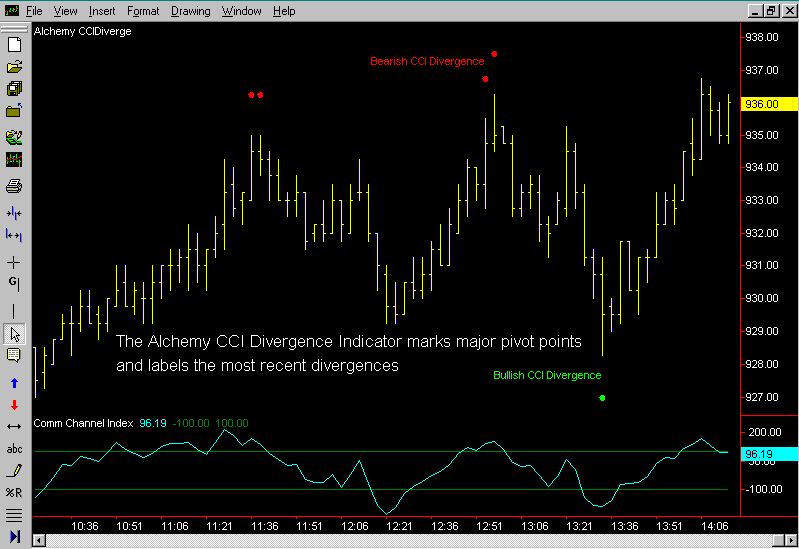Image resolution: width=799 pixels, height=549 pixels.
Task: Click the application icon beside the File menu
Action: 11,10
